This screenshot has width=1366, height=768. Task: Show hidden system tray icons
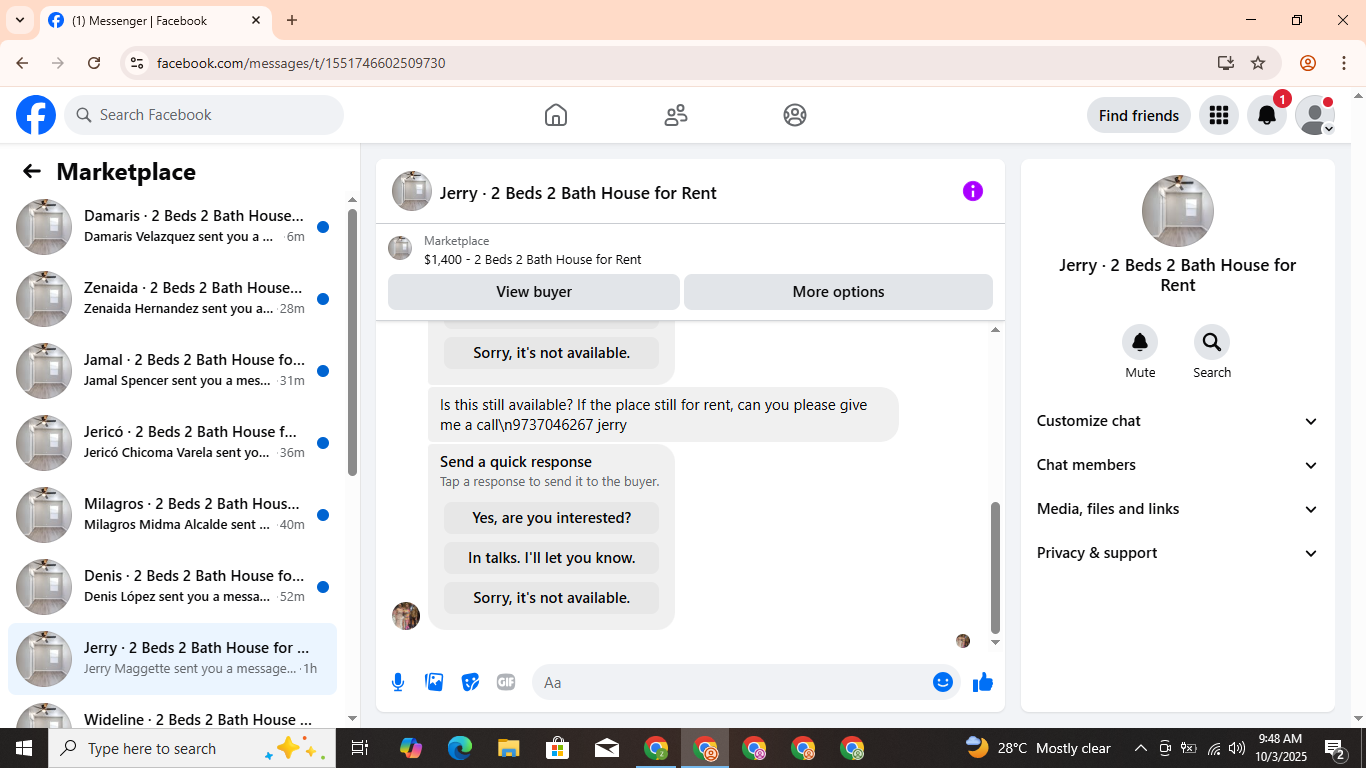click(x=1140, y=748)
